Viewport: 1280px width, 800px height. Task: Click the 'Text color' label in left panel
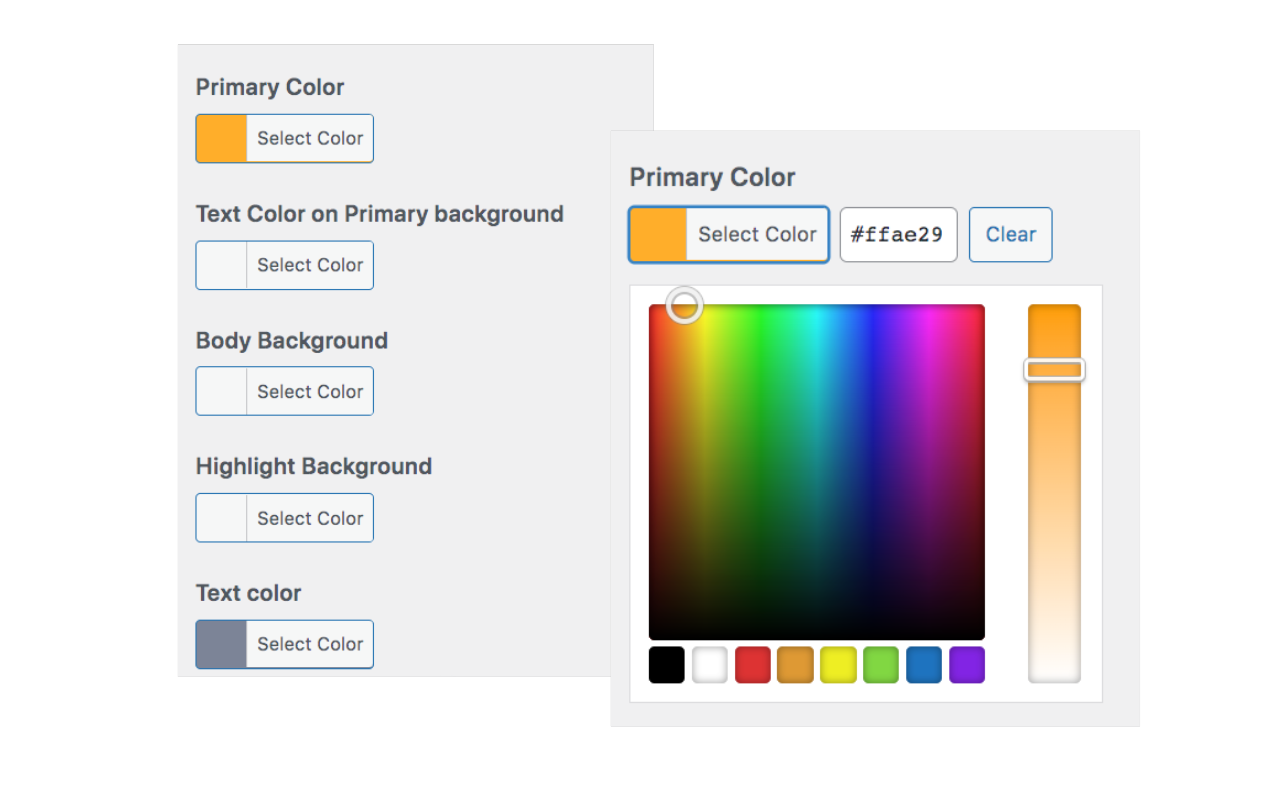click(248, 593)
